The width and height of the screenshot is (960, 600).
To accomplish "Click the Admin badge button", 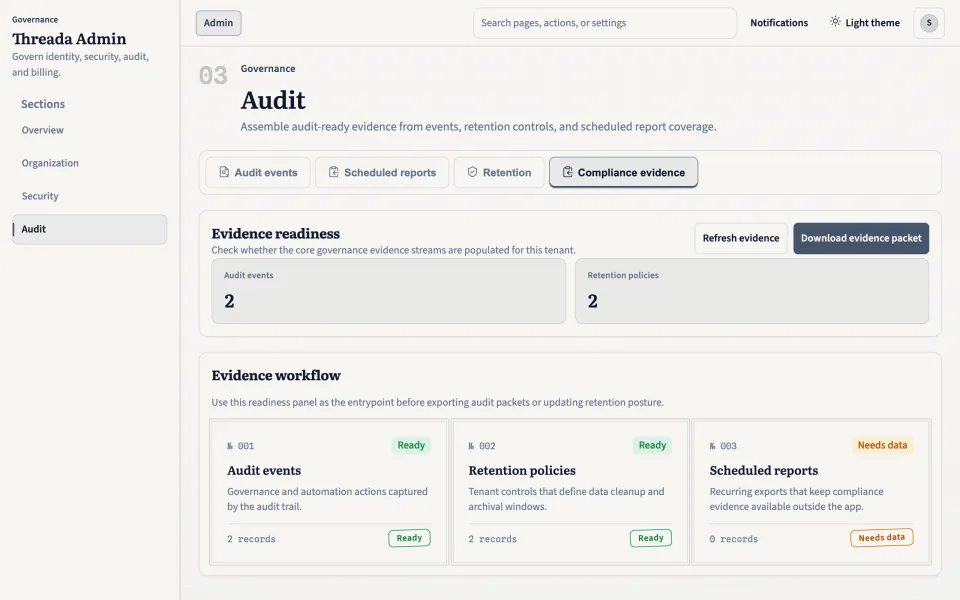I will click(219, 23).
